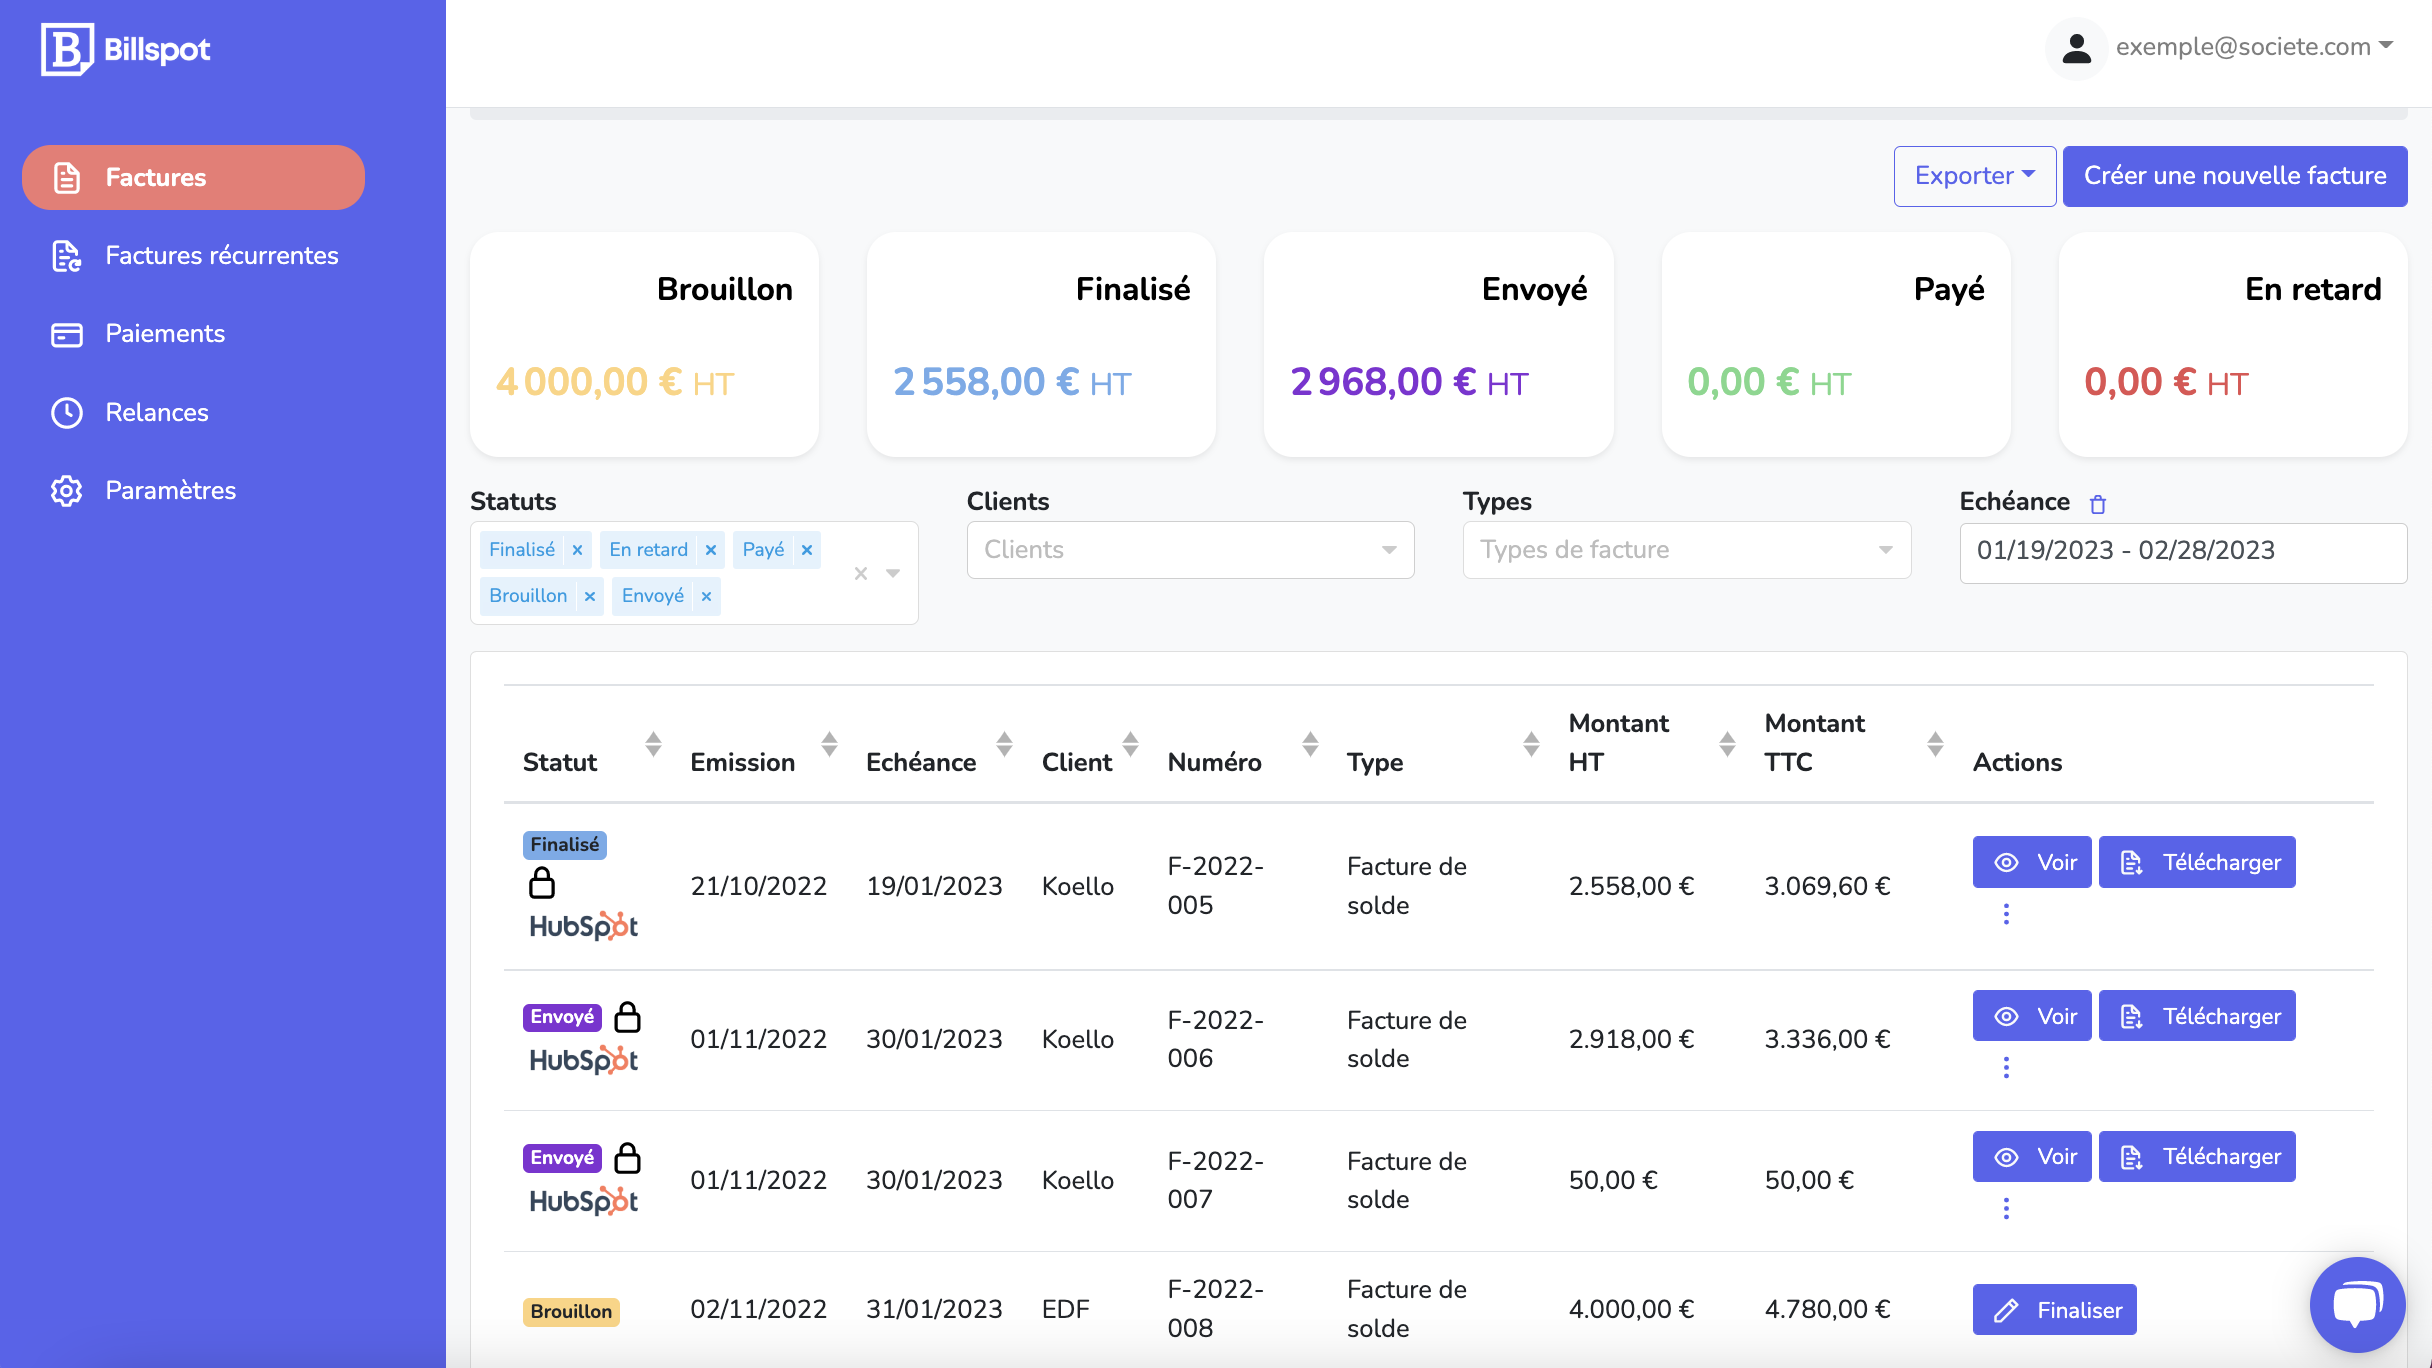
Task: Go to Factures récurrentes in sidebar
Action: [x=222, y=256]
